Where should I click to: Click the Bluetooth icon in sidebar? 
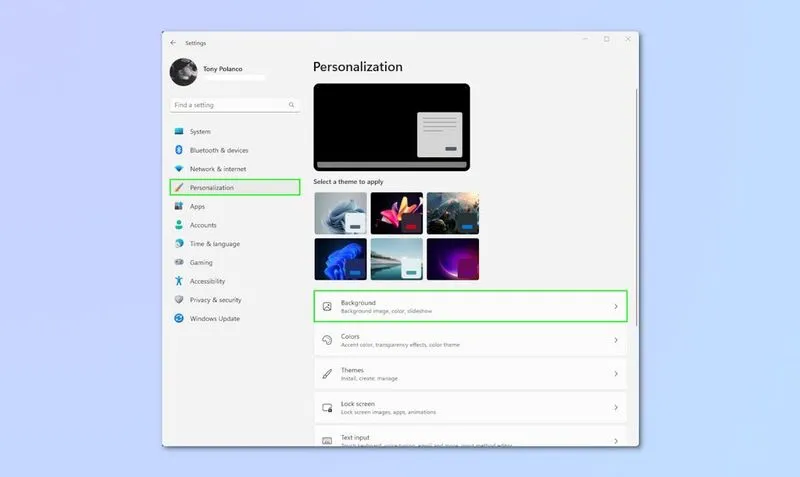[x=179, y=150]
